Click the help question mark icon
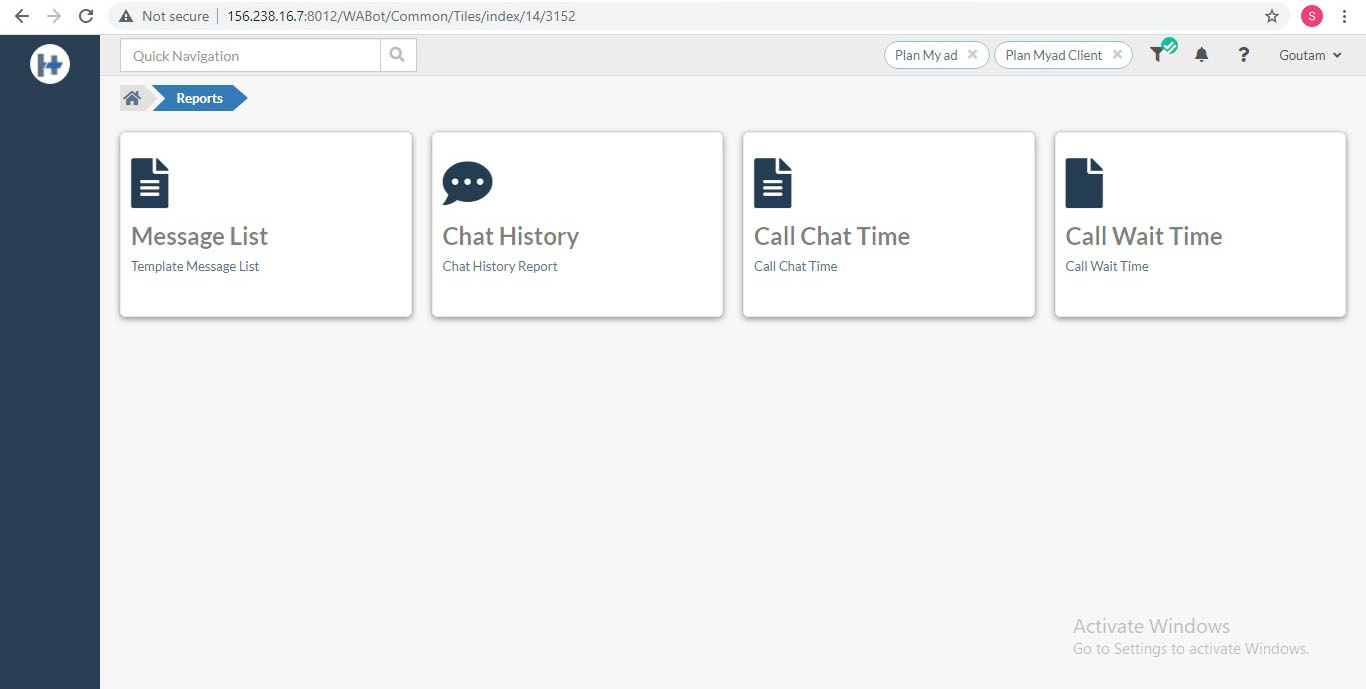 1243,55
